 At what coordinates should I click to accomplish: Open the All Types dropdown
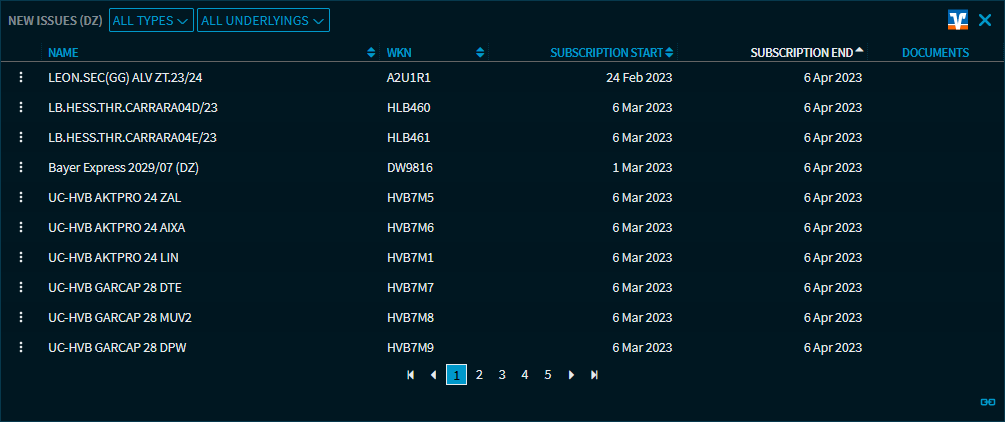coord(151,20)
